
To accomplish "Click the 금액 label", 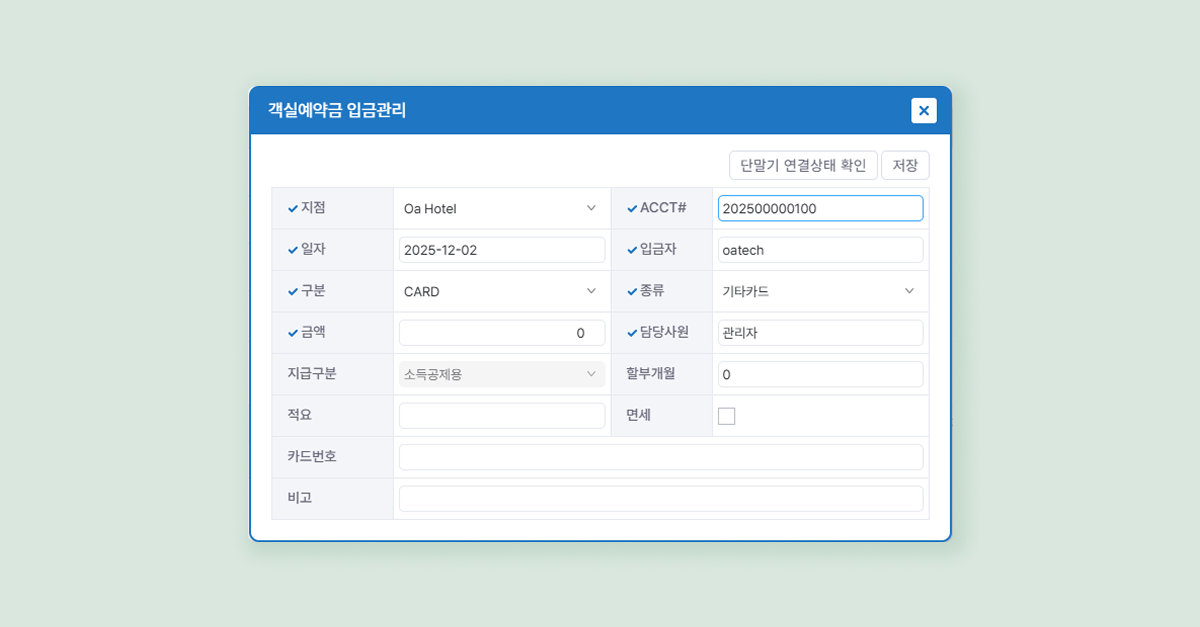I will tap(313, 332).
